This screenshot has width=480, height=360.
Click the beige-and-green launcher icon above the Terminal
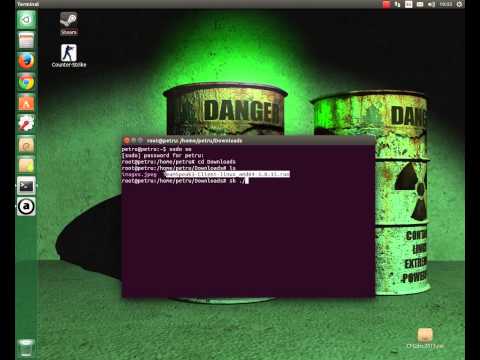click(x=26, y=166)
